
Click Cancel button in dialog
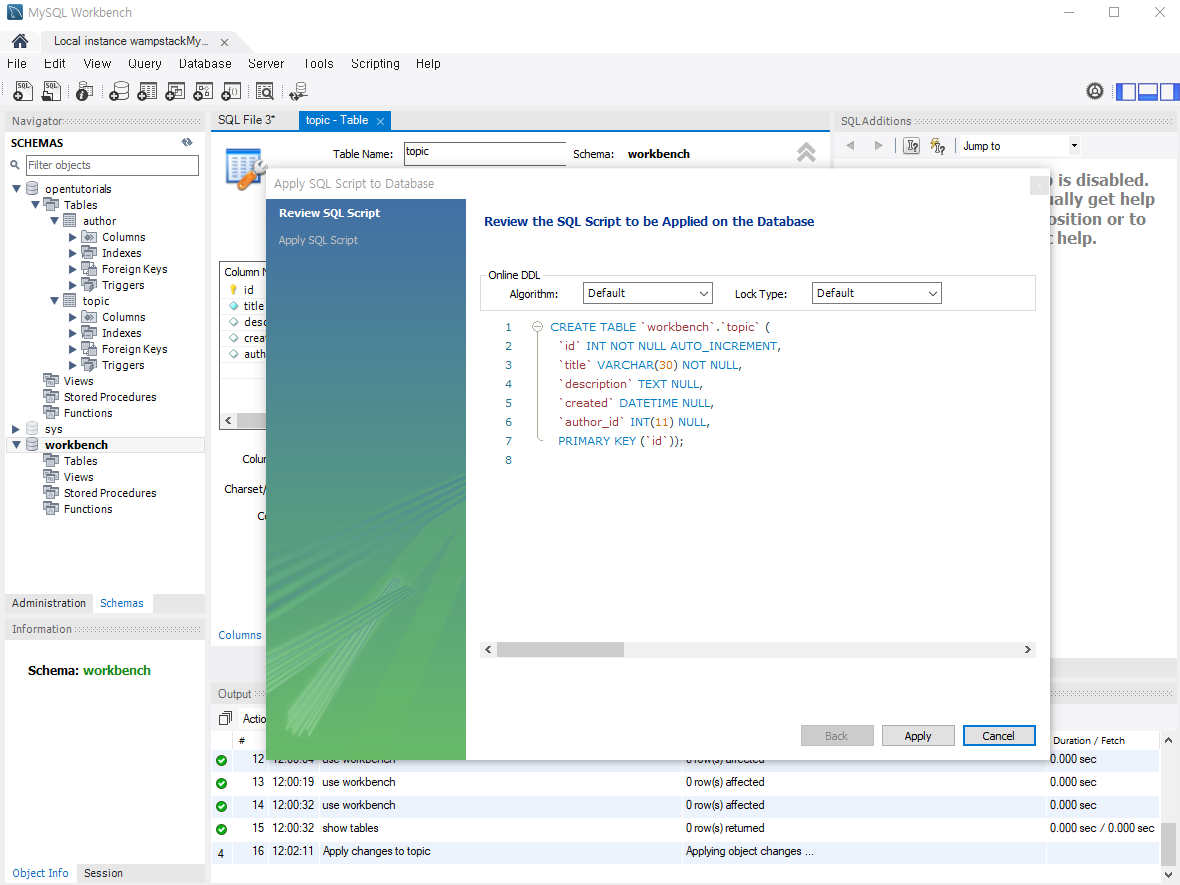(x=999, y=736)
